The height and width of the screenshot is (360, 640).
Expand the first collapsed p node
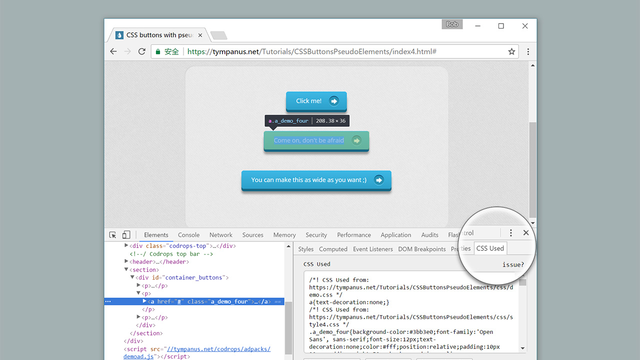coord(138,285)
